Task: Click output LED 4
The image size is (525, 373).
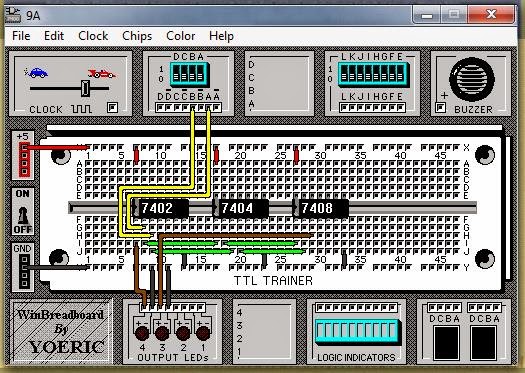Action: (142, 333)
